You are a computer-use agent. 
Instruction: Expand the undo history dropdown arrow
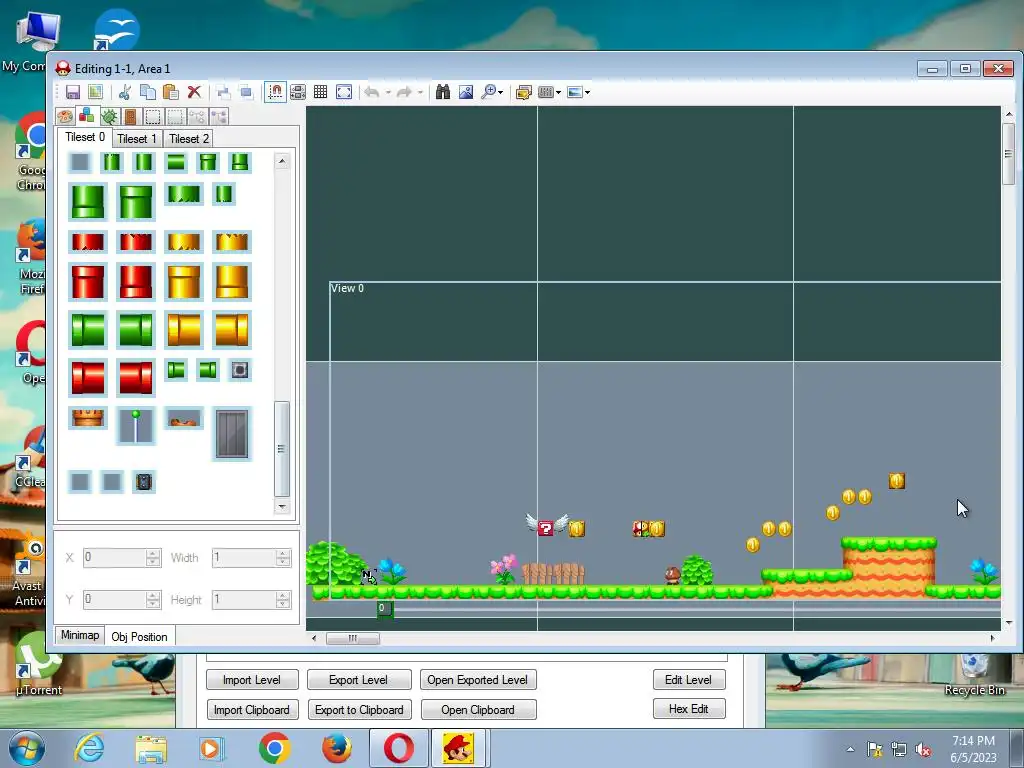pyautogui.click(x=388, y=92)
